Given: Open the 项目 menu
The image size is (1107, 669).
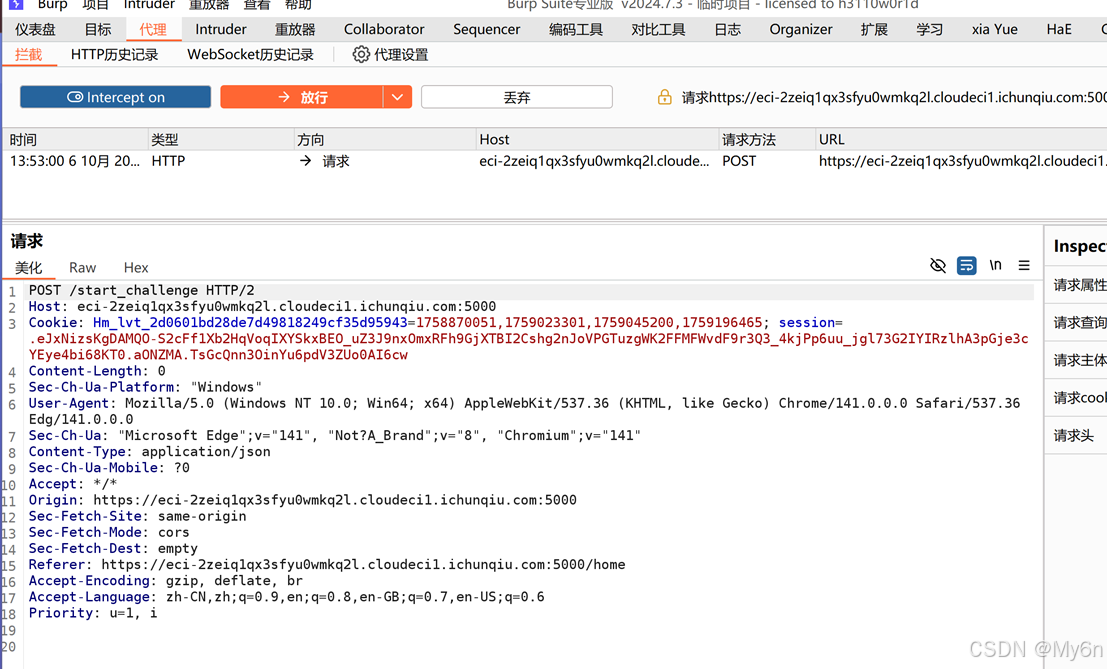Looking at the screenshot, I should click(95, 4).
